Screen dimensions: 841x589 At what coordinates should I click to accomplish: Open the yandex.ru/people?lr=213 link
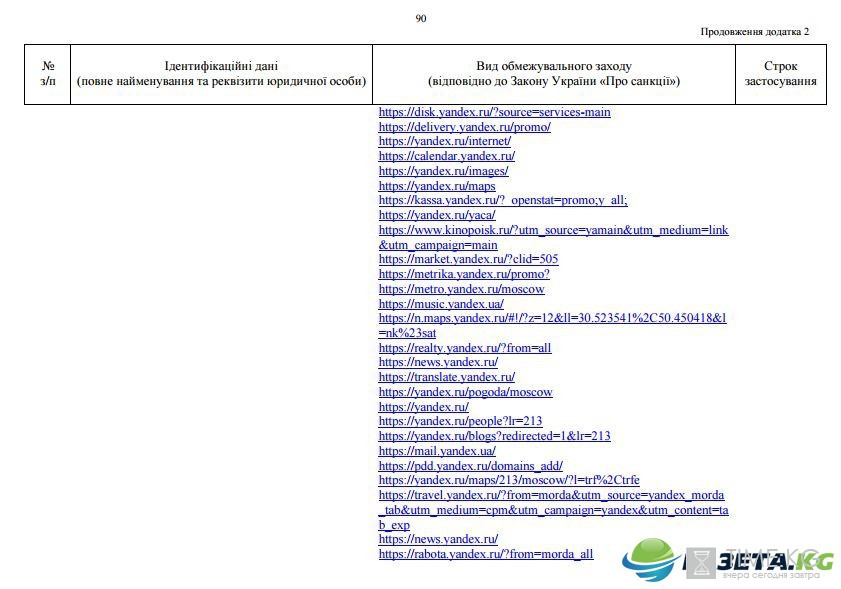460,421
